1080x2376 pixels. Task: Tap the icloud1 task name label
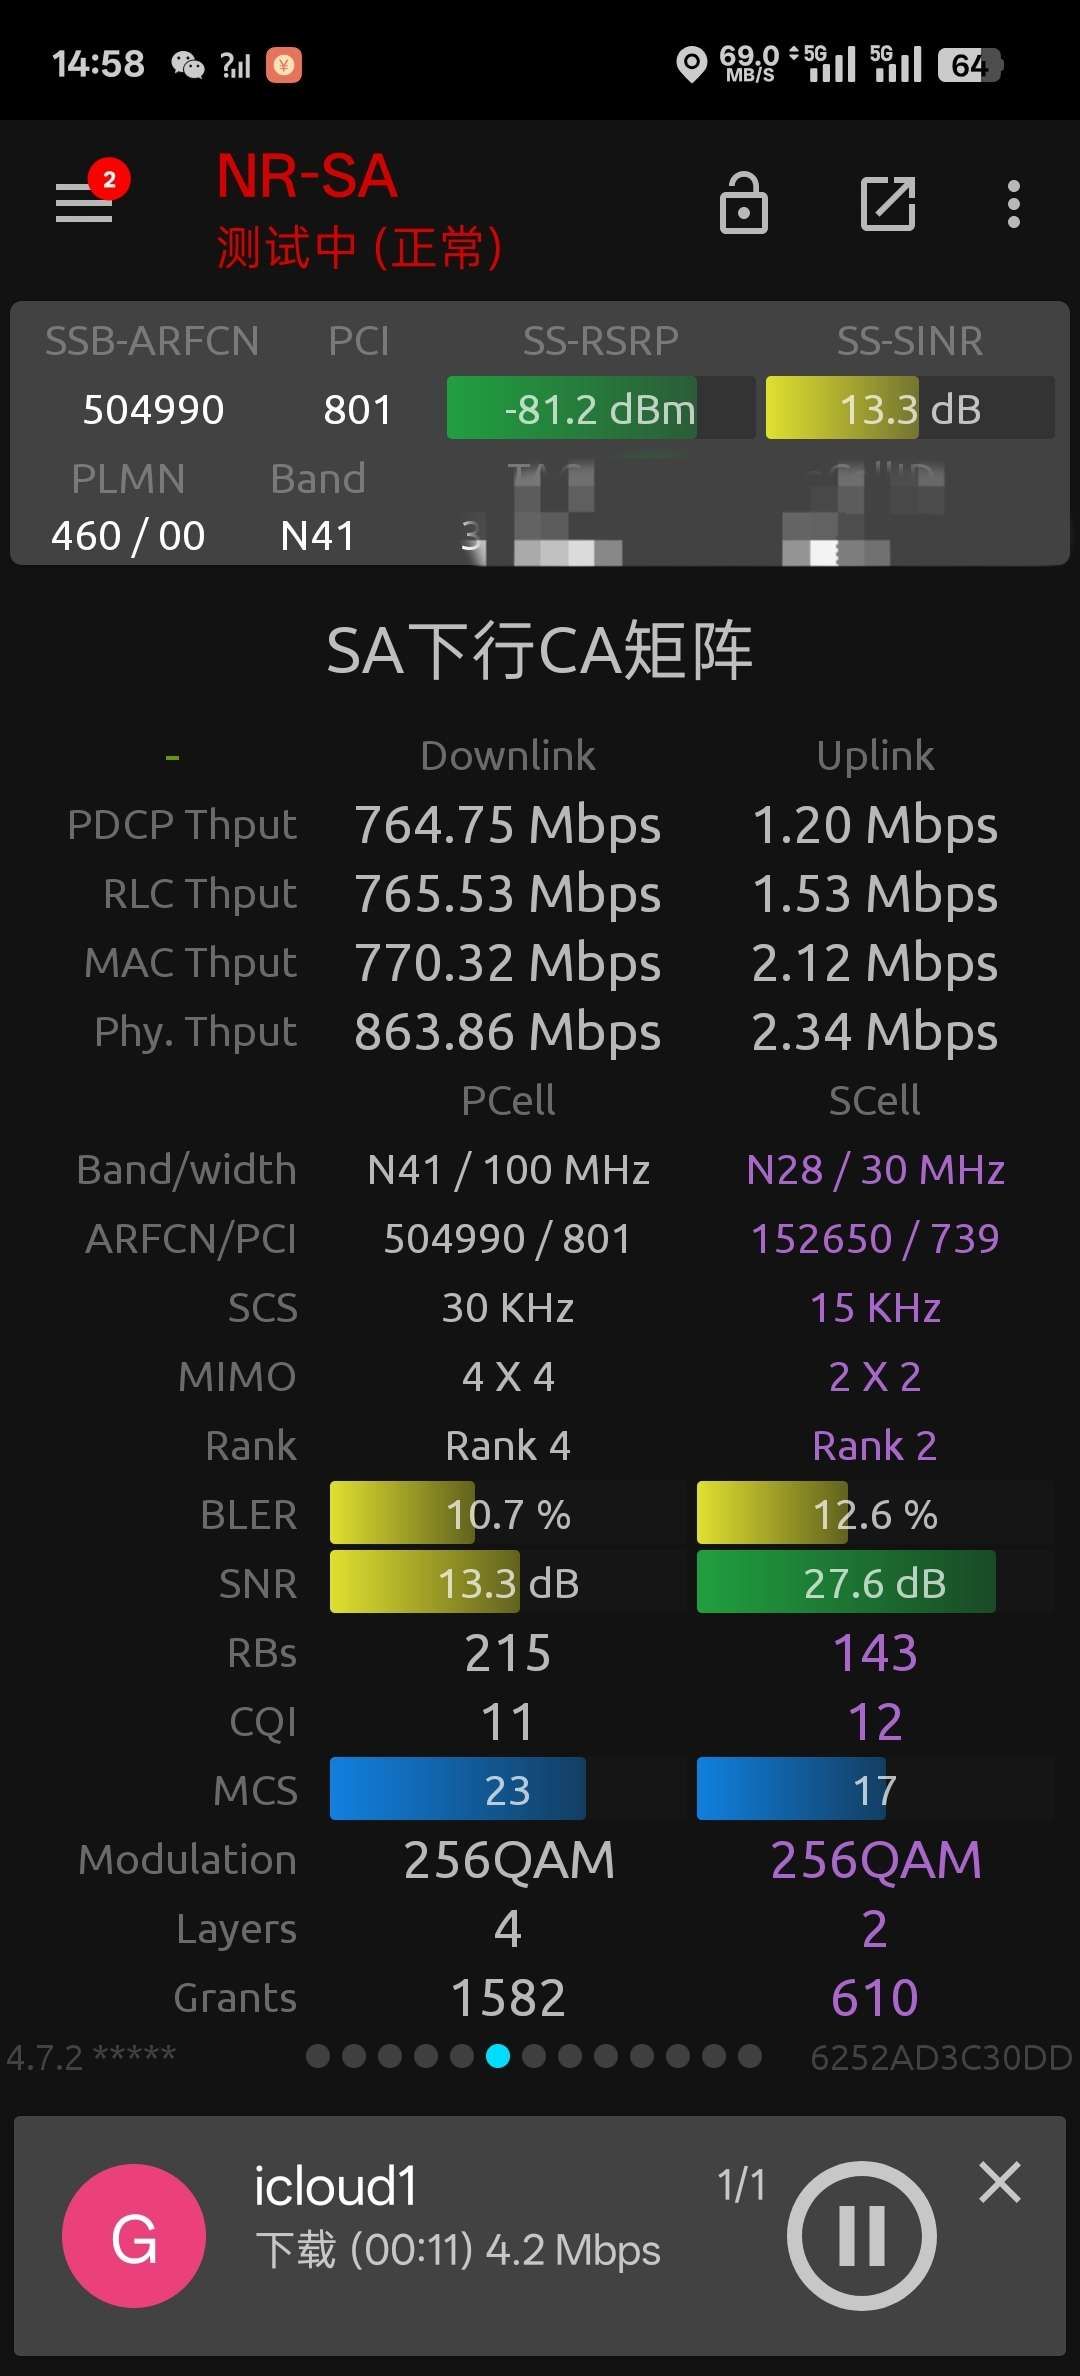pyautogui.click(x=336, y=2186)
